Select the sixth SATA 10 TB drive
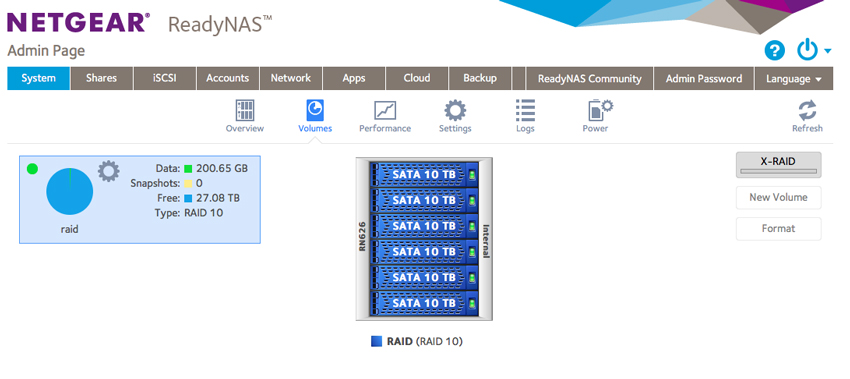Image resolution: width=850 pixels, height=379 pixels. tap(424, 303)
